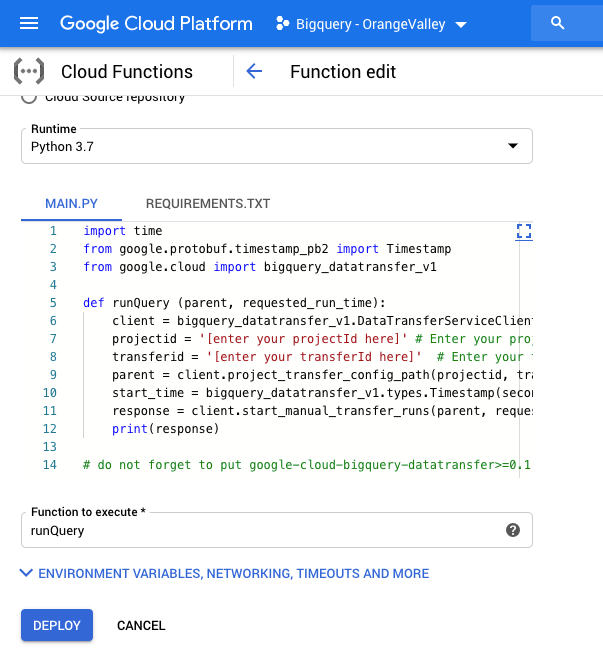Screen dimensions: 603x661
Task: Click the Cloud Functions title
Action: 127,72
